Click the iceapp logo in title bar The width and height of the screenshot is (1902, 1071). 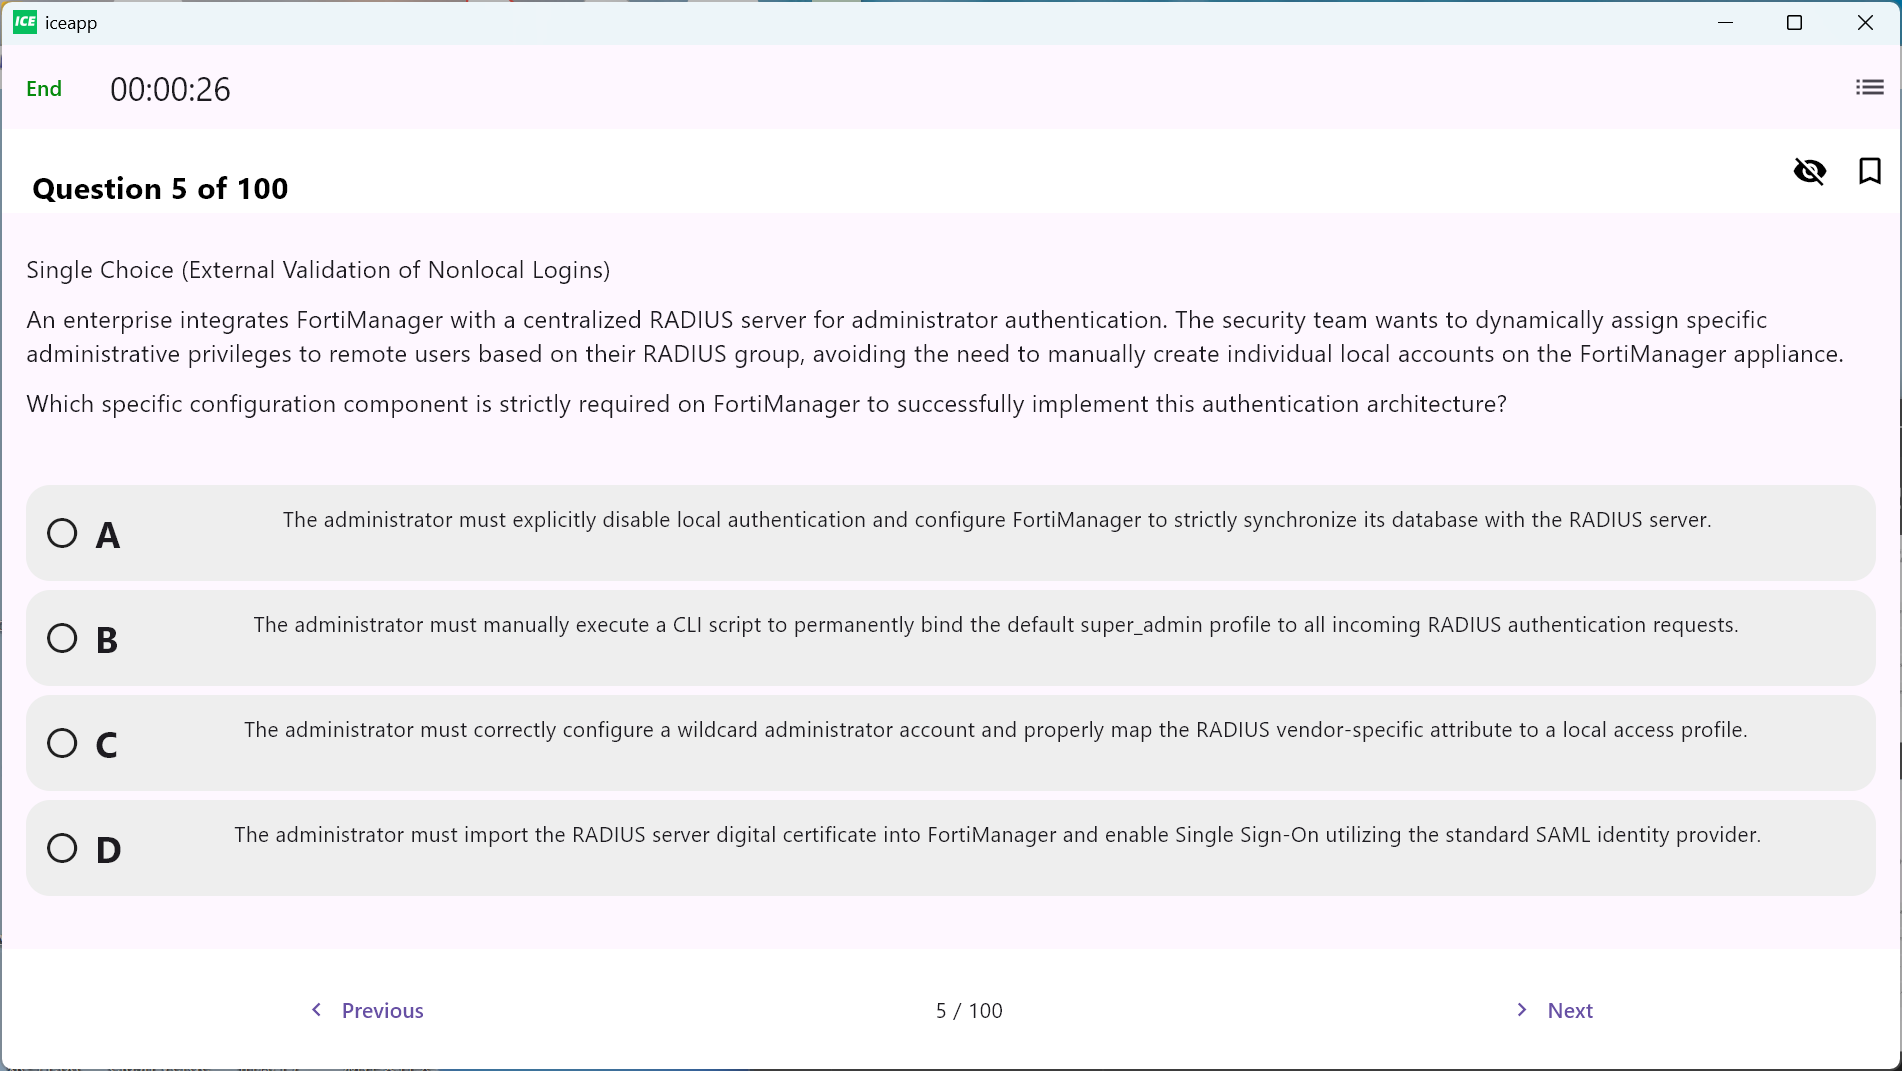(x=25, y=22)
